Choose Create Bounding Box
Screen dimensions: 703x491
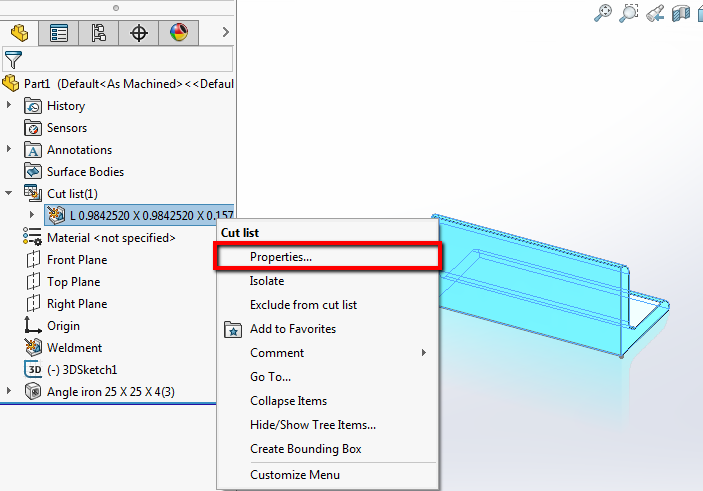328,448
